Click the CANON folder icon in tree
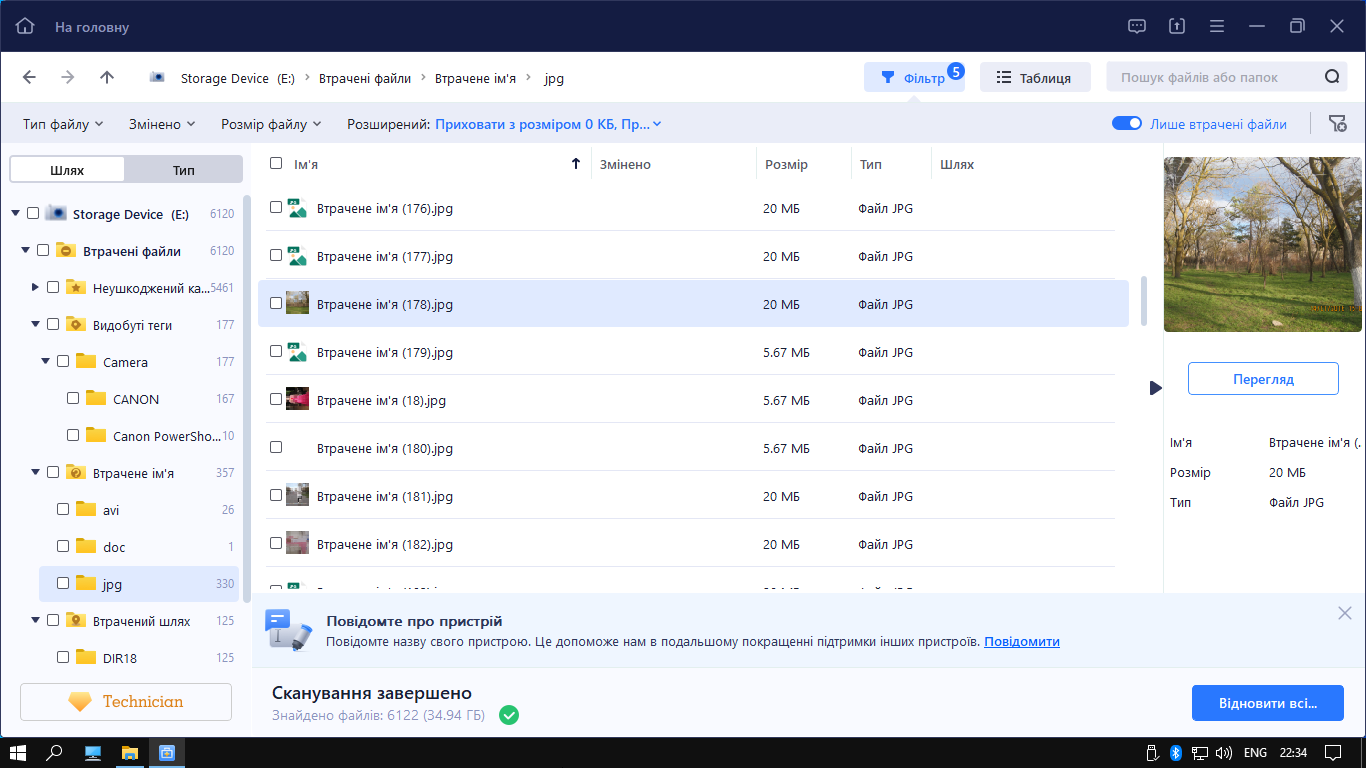The image size is (1366, 768). (x=95, y=398)
